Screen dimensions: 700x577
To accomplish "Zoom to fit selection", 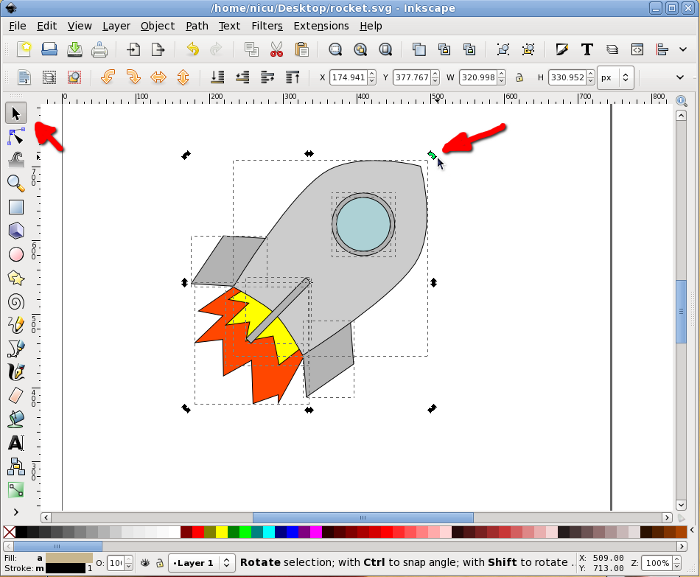I will click(335, 49).
